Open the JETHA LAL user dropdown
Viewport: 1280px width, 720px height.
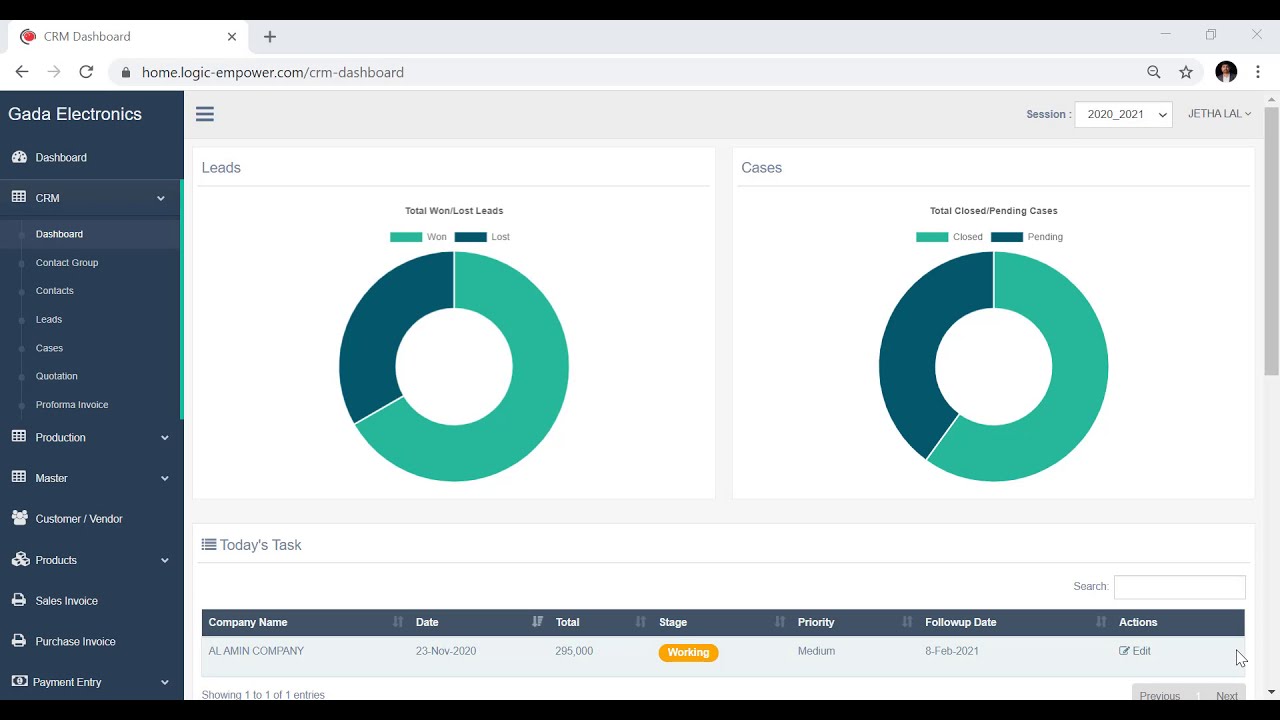(1219, 114)
